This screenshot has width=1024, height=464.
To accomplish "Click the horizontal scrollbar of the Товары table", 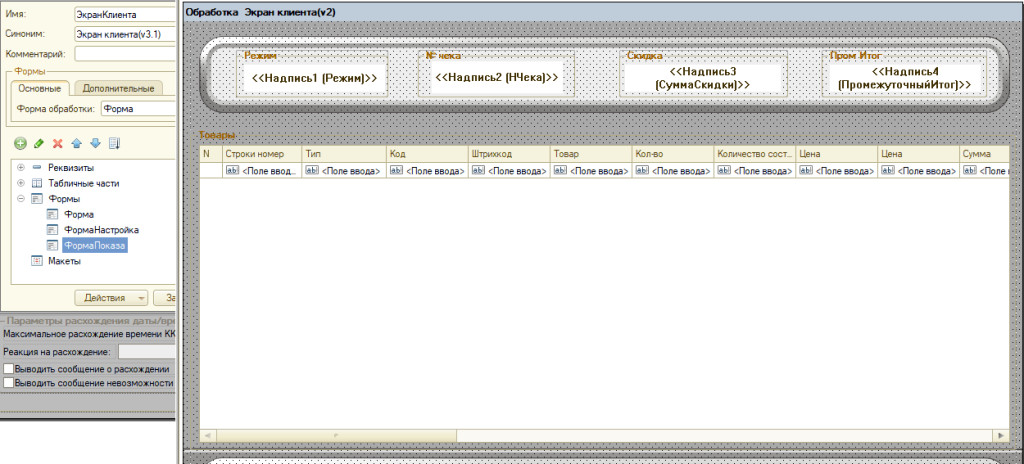I will pos(600,436).
